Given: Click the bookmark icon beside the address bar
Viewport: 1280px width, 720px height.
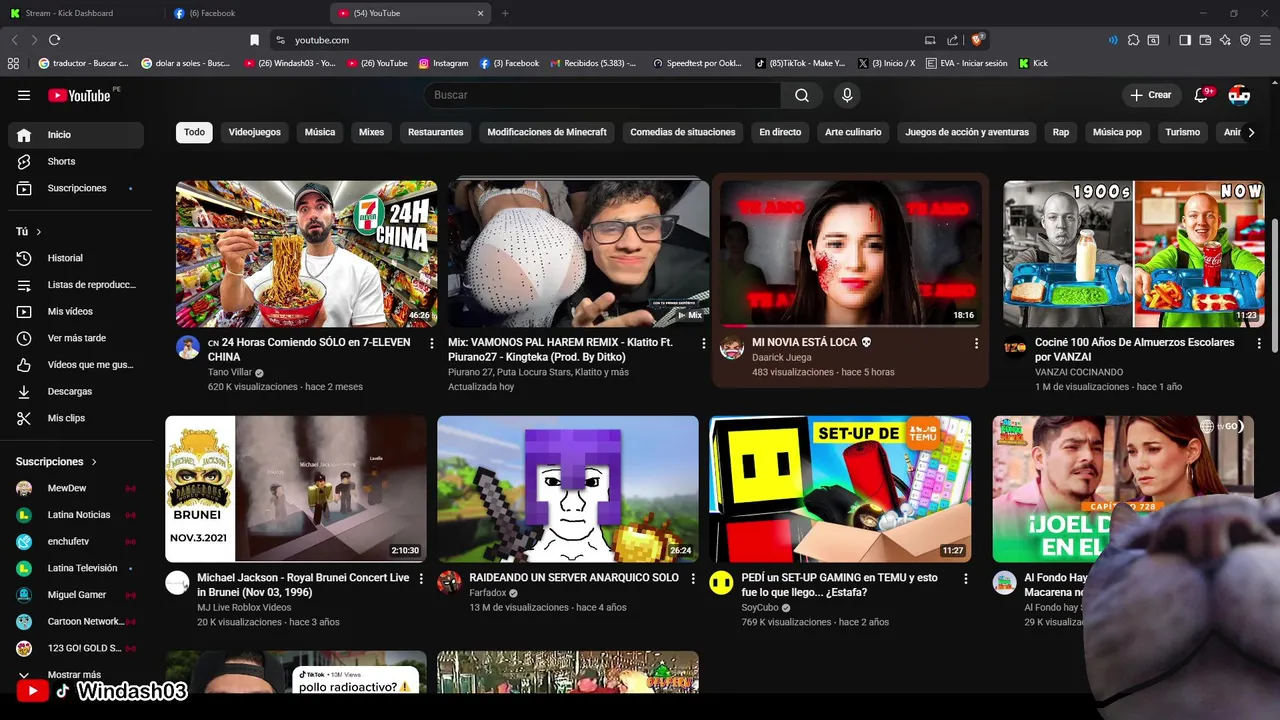Looking at the screenshot, I should (x=254, y=40).
